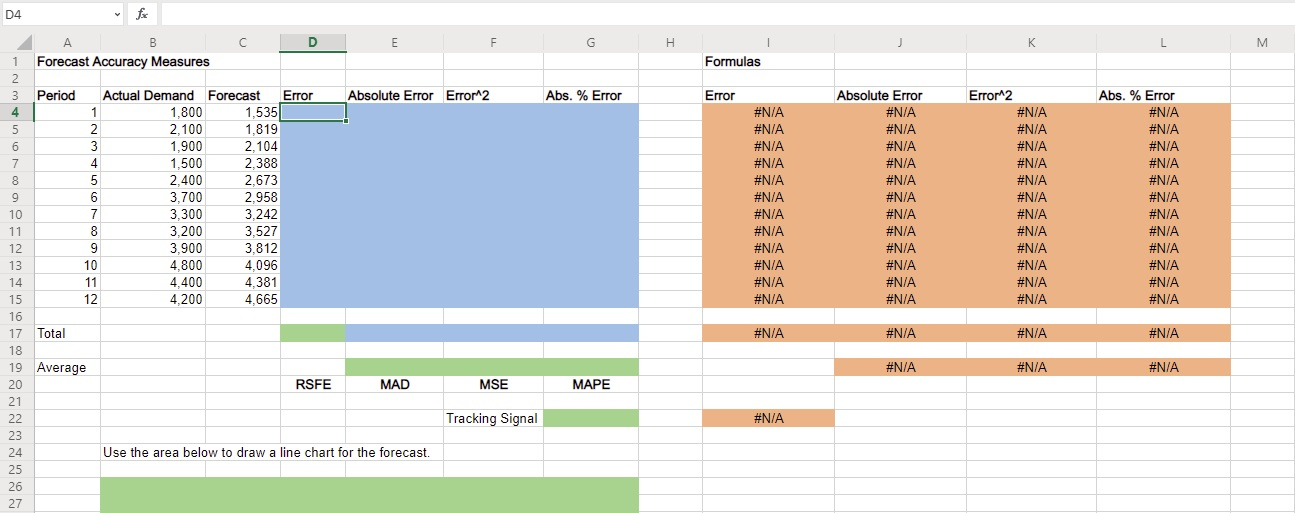Click the #N/A Average cell in column K
This screenshot has width=1295, height=513.
point(1031,367)
